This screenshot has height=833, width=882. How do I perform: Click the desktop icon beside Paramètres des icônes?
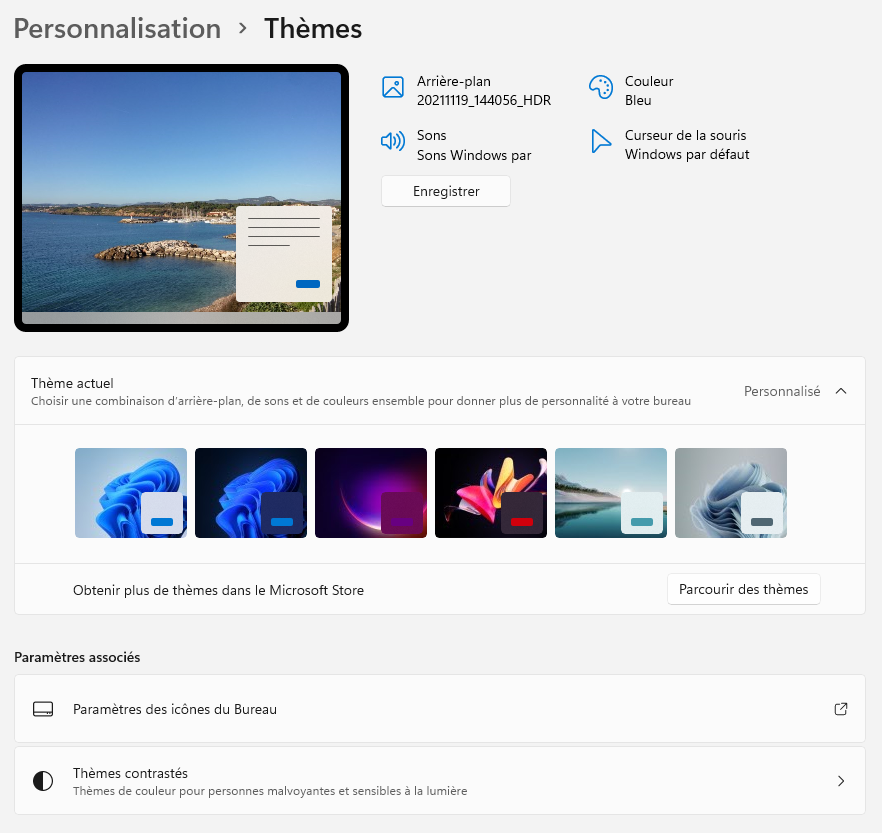43,709
